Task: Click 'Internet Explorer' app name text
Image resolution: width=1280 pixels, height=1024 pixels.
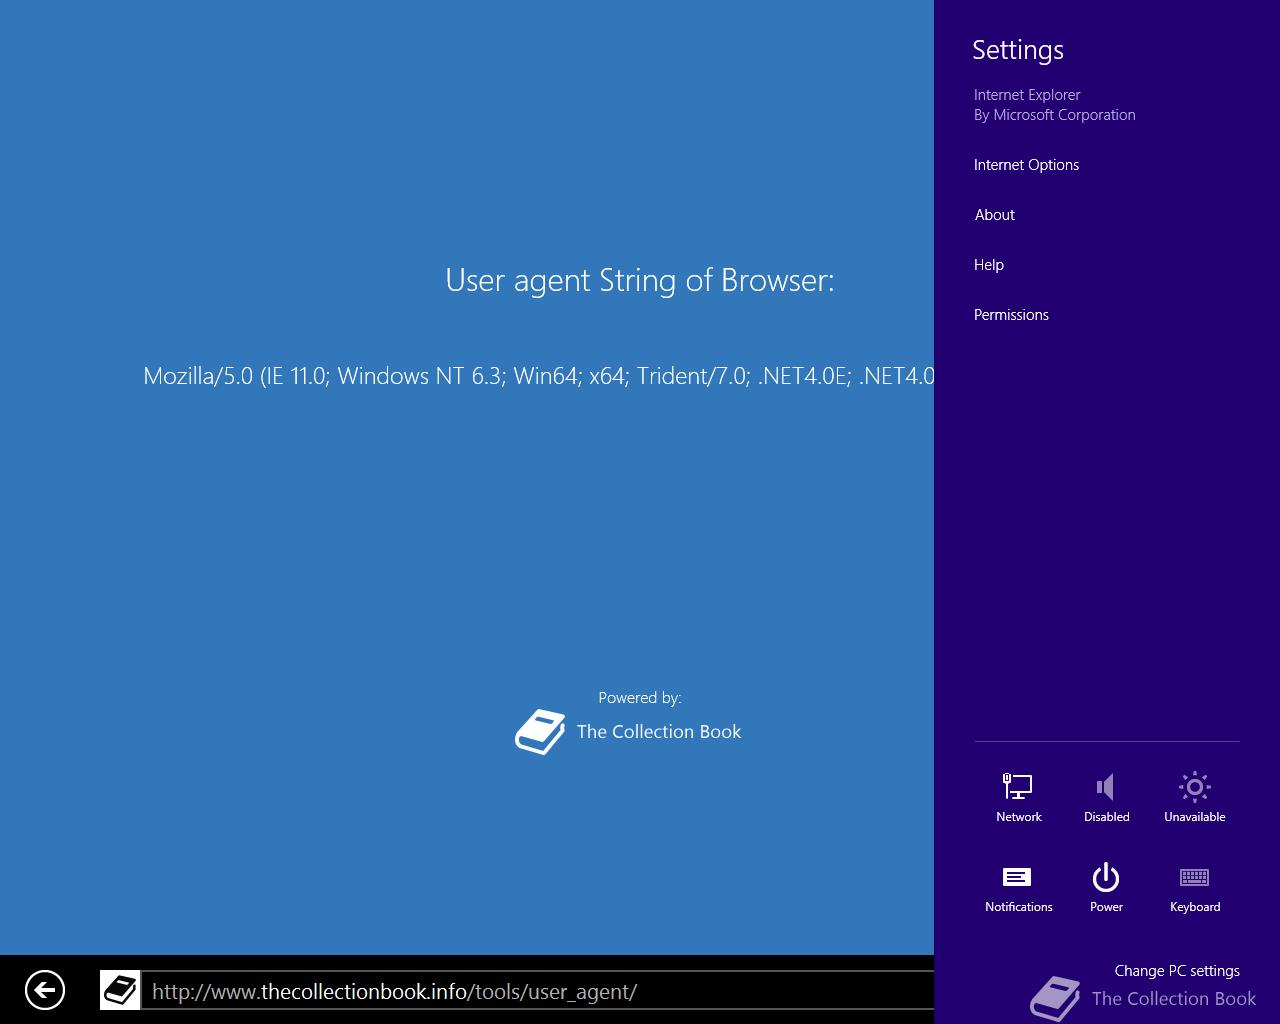Action: (x=1027, y=95)
